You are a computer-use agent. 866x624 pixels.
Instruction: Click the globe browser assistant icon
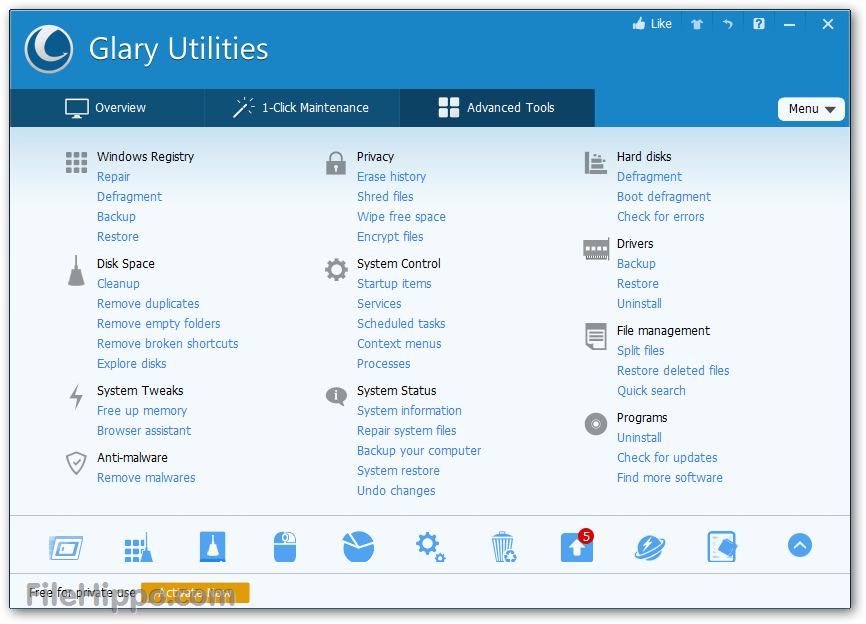(x=649, y=546)
